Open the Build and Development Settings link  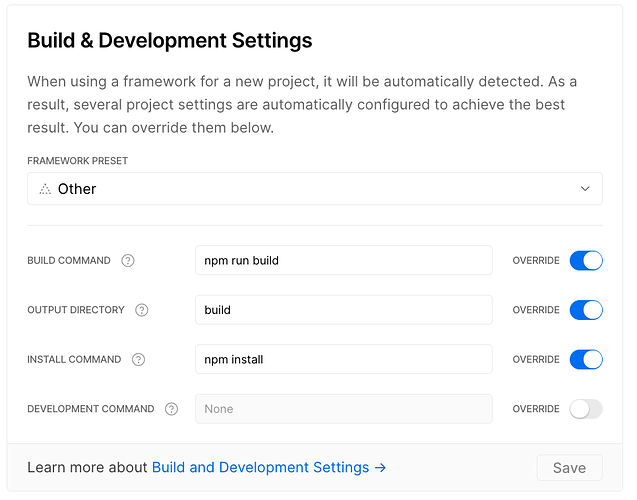click(268, 468)
